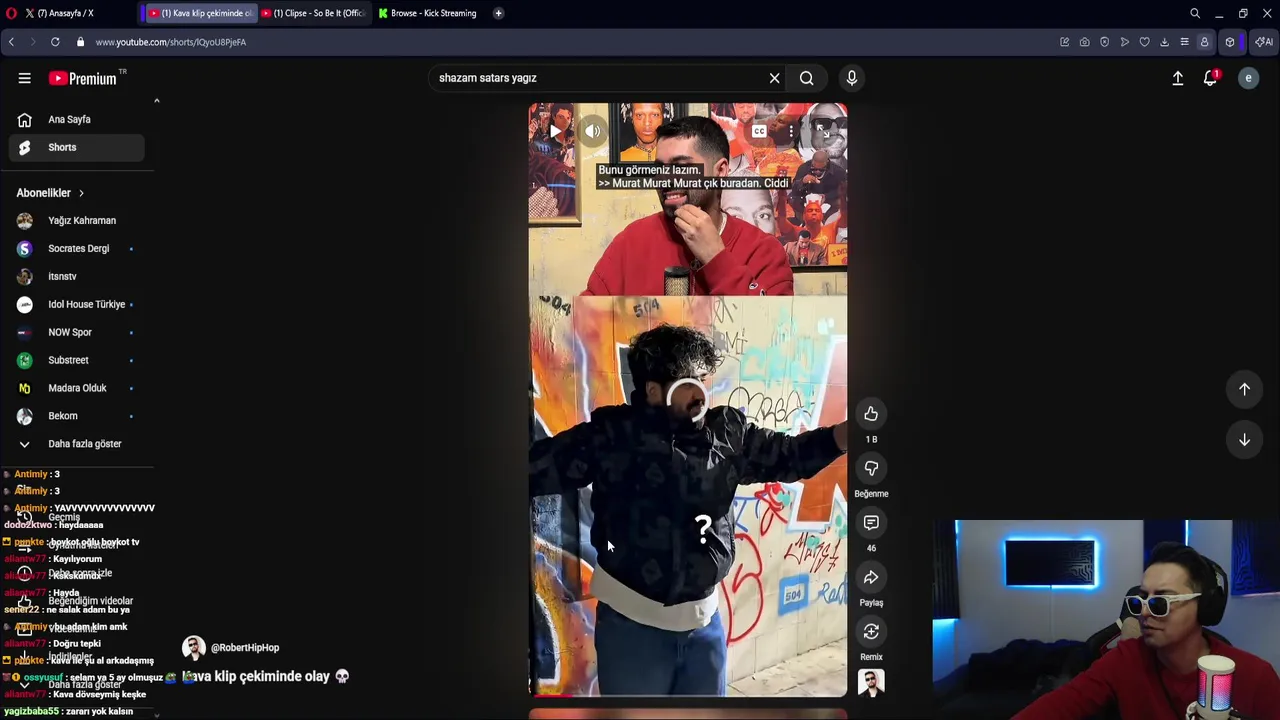Open the browser extensions cube icon
Viewport: 1280px width, 720px height.
click(1230, 42)
